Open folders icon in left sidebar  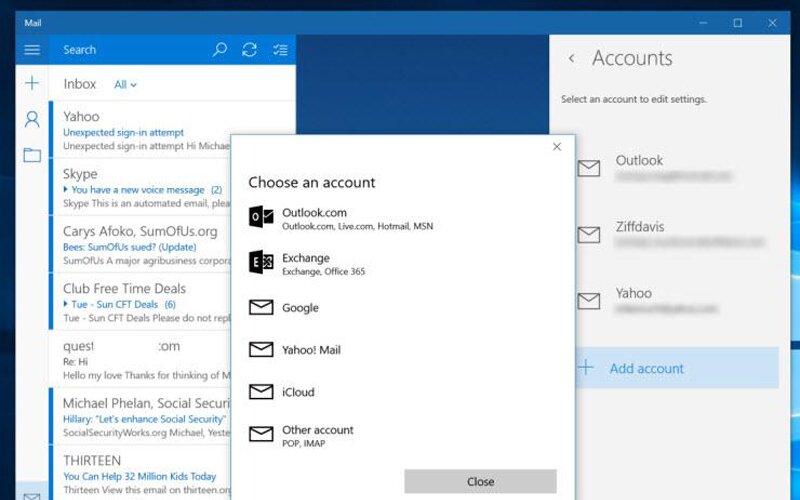[32, 155]
